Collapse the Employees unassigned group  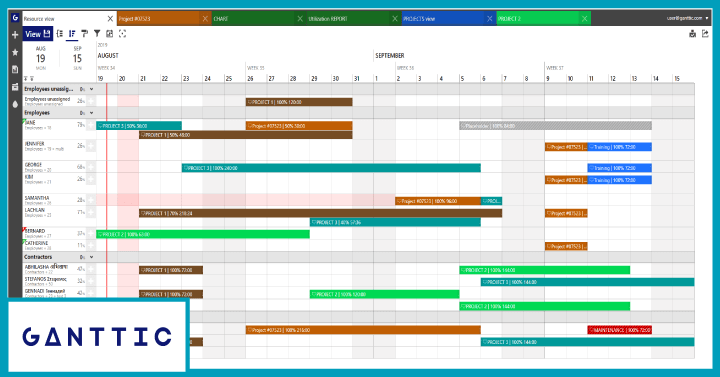(91, 89)
